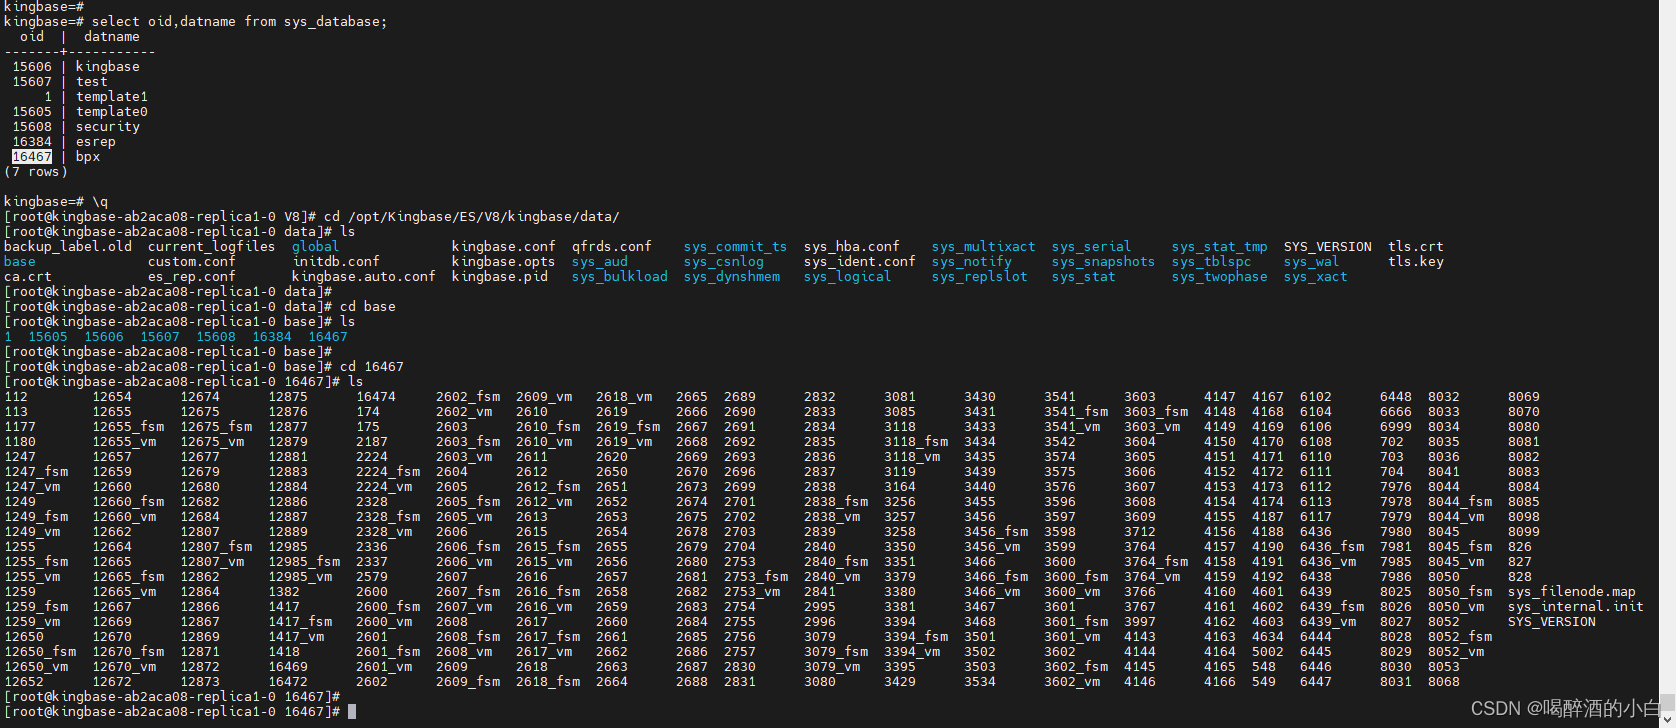
Task: Click the 'kingbase.pid' file name
Action: coord(500,277)
